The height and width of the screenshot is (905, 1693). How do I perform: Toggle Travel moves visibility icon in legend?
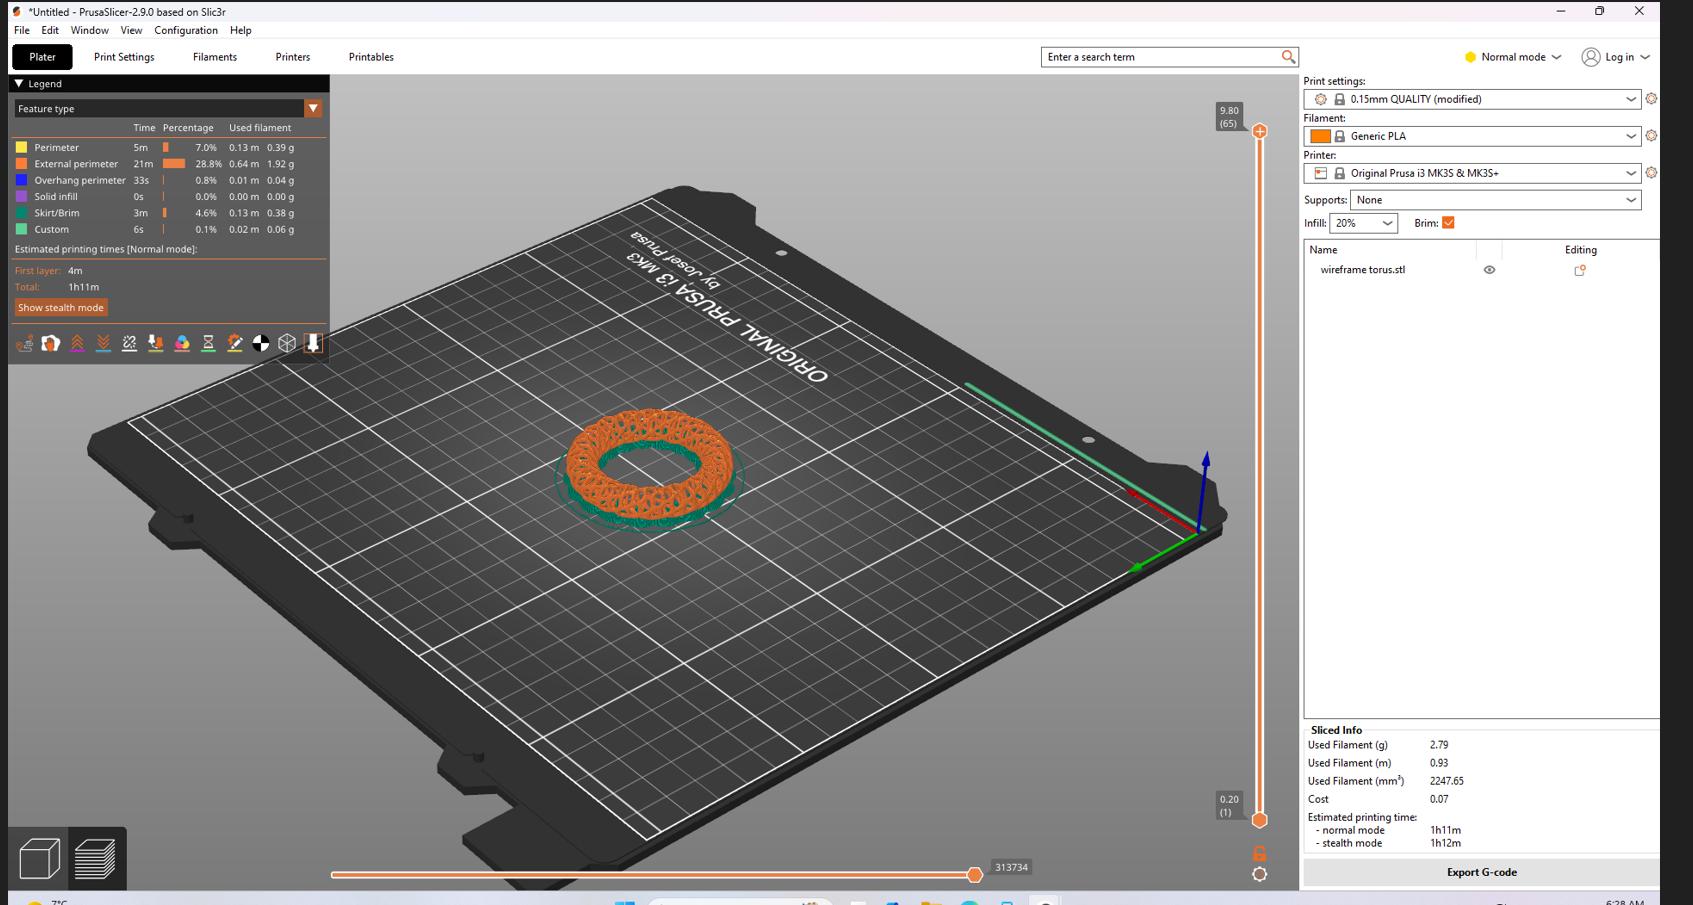point(24,343)
